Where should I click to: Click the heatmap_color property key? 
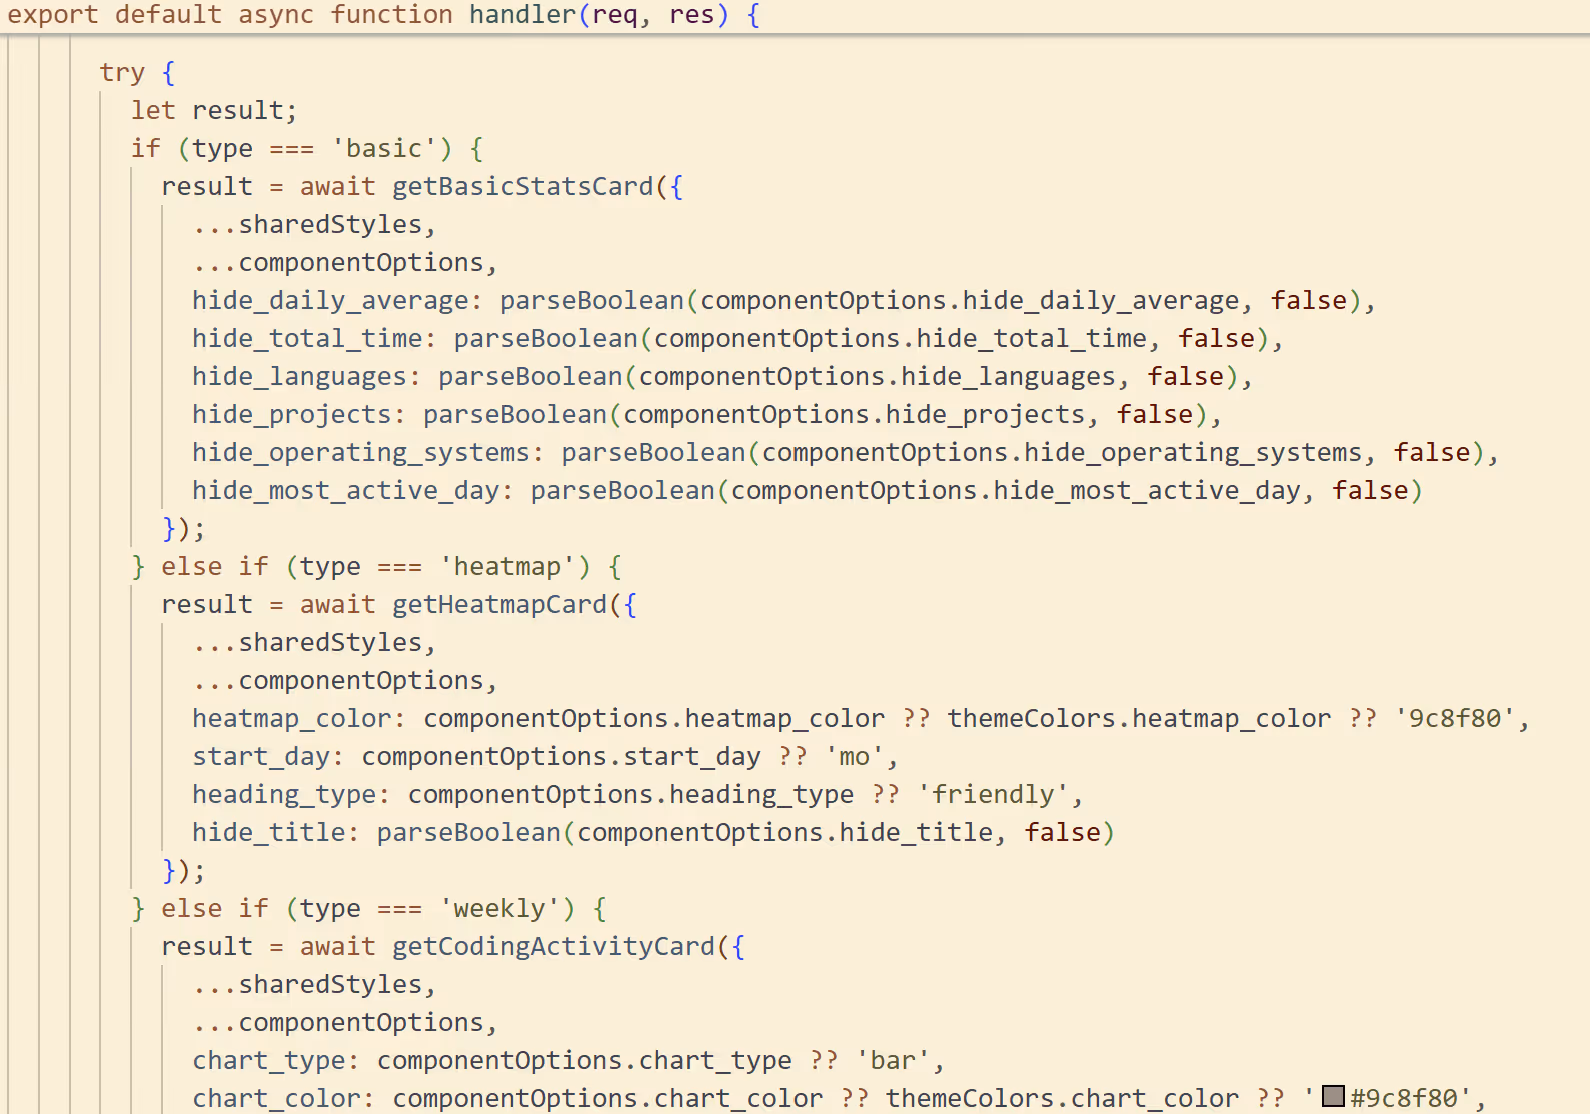pyautogui.click(x=291, y=719)
